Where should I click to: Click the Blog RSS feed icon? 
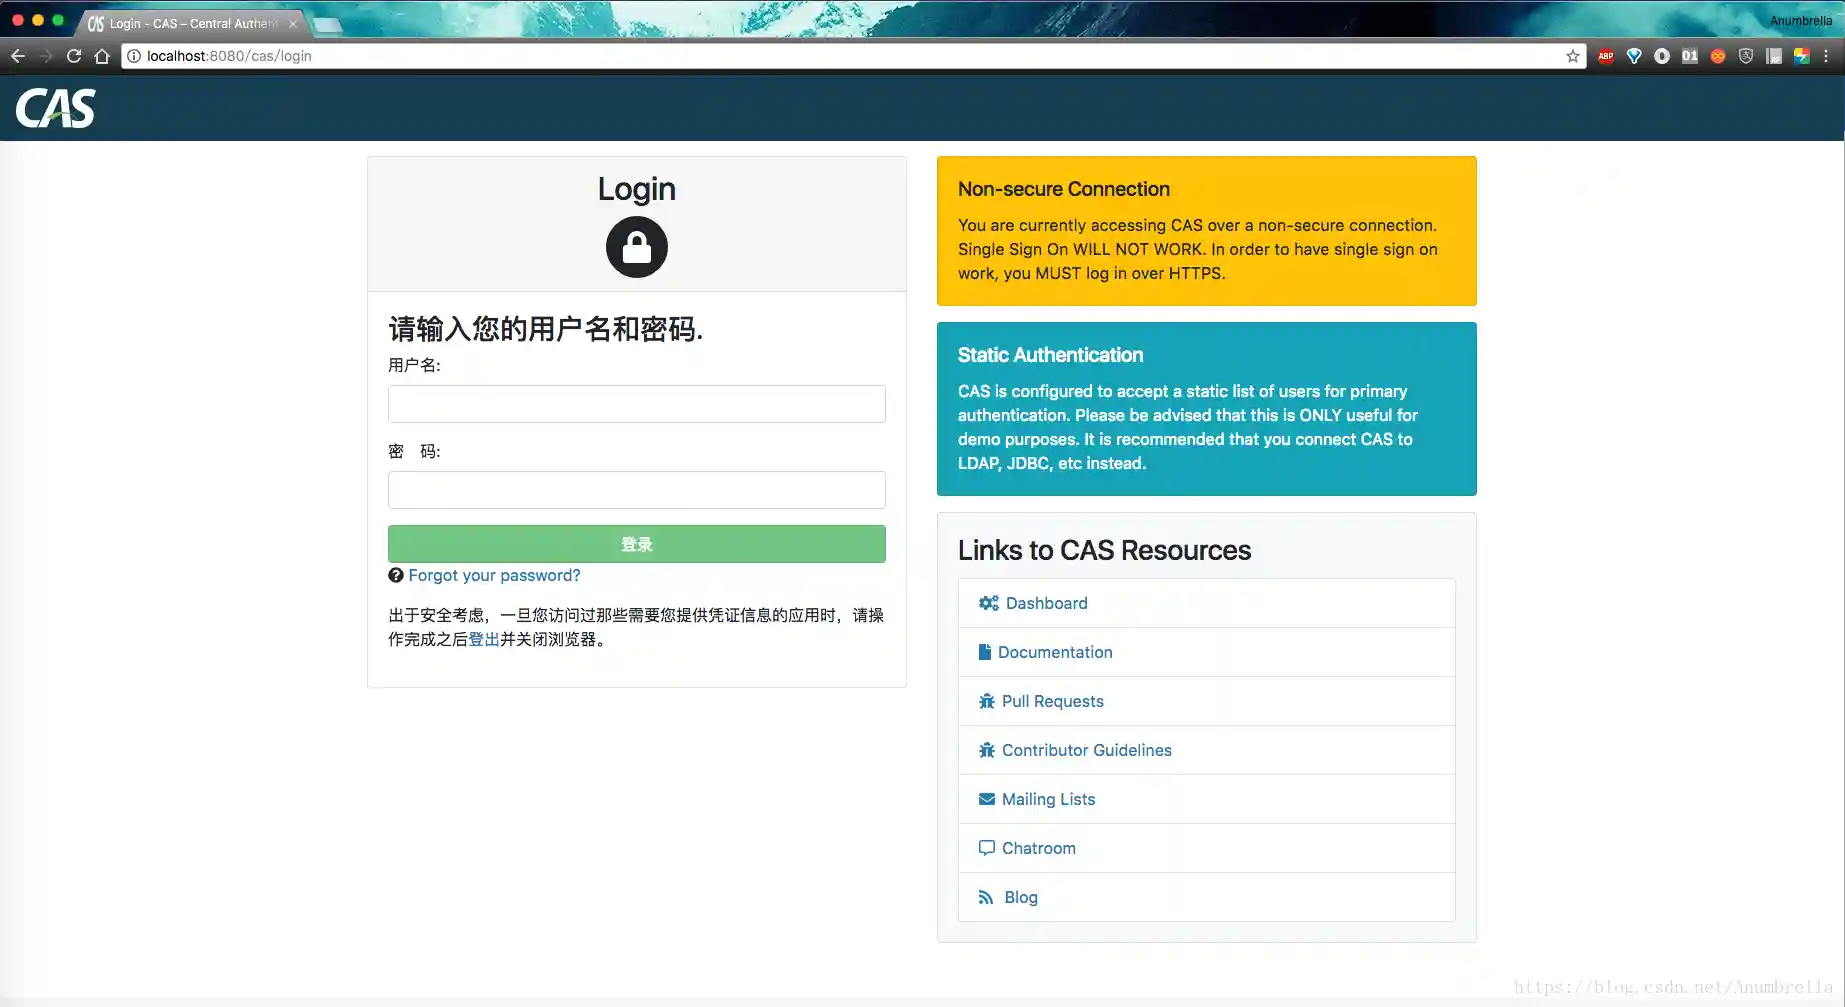coord(986,897)
